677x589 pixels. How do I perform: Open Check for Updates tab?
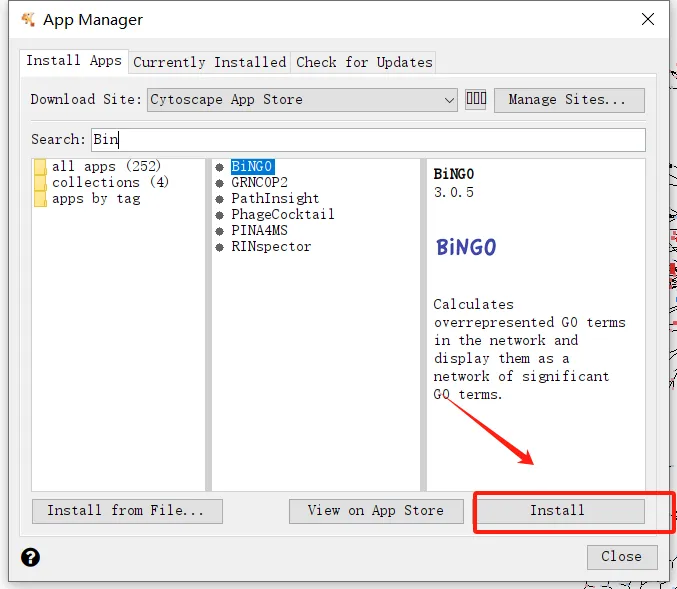(x=364, y=63)
